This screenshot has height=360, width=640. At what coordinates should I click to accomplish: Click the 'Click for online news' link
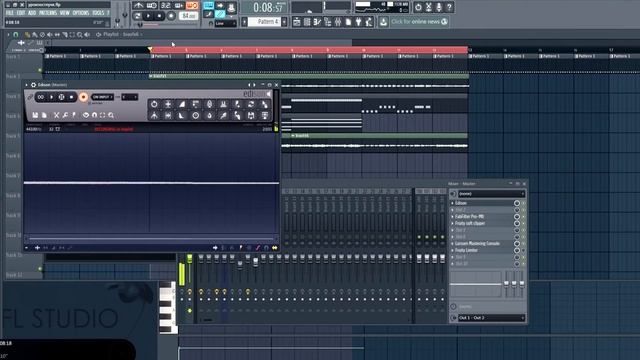coord(420,22)
